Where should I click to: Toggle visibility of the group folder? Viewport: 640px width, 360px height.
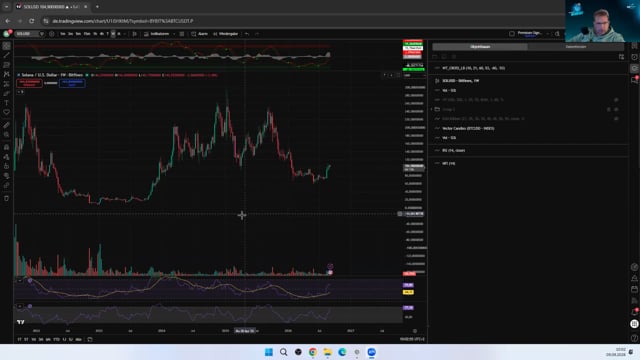click(x=616, y=109)
